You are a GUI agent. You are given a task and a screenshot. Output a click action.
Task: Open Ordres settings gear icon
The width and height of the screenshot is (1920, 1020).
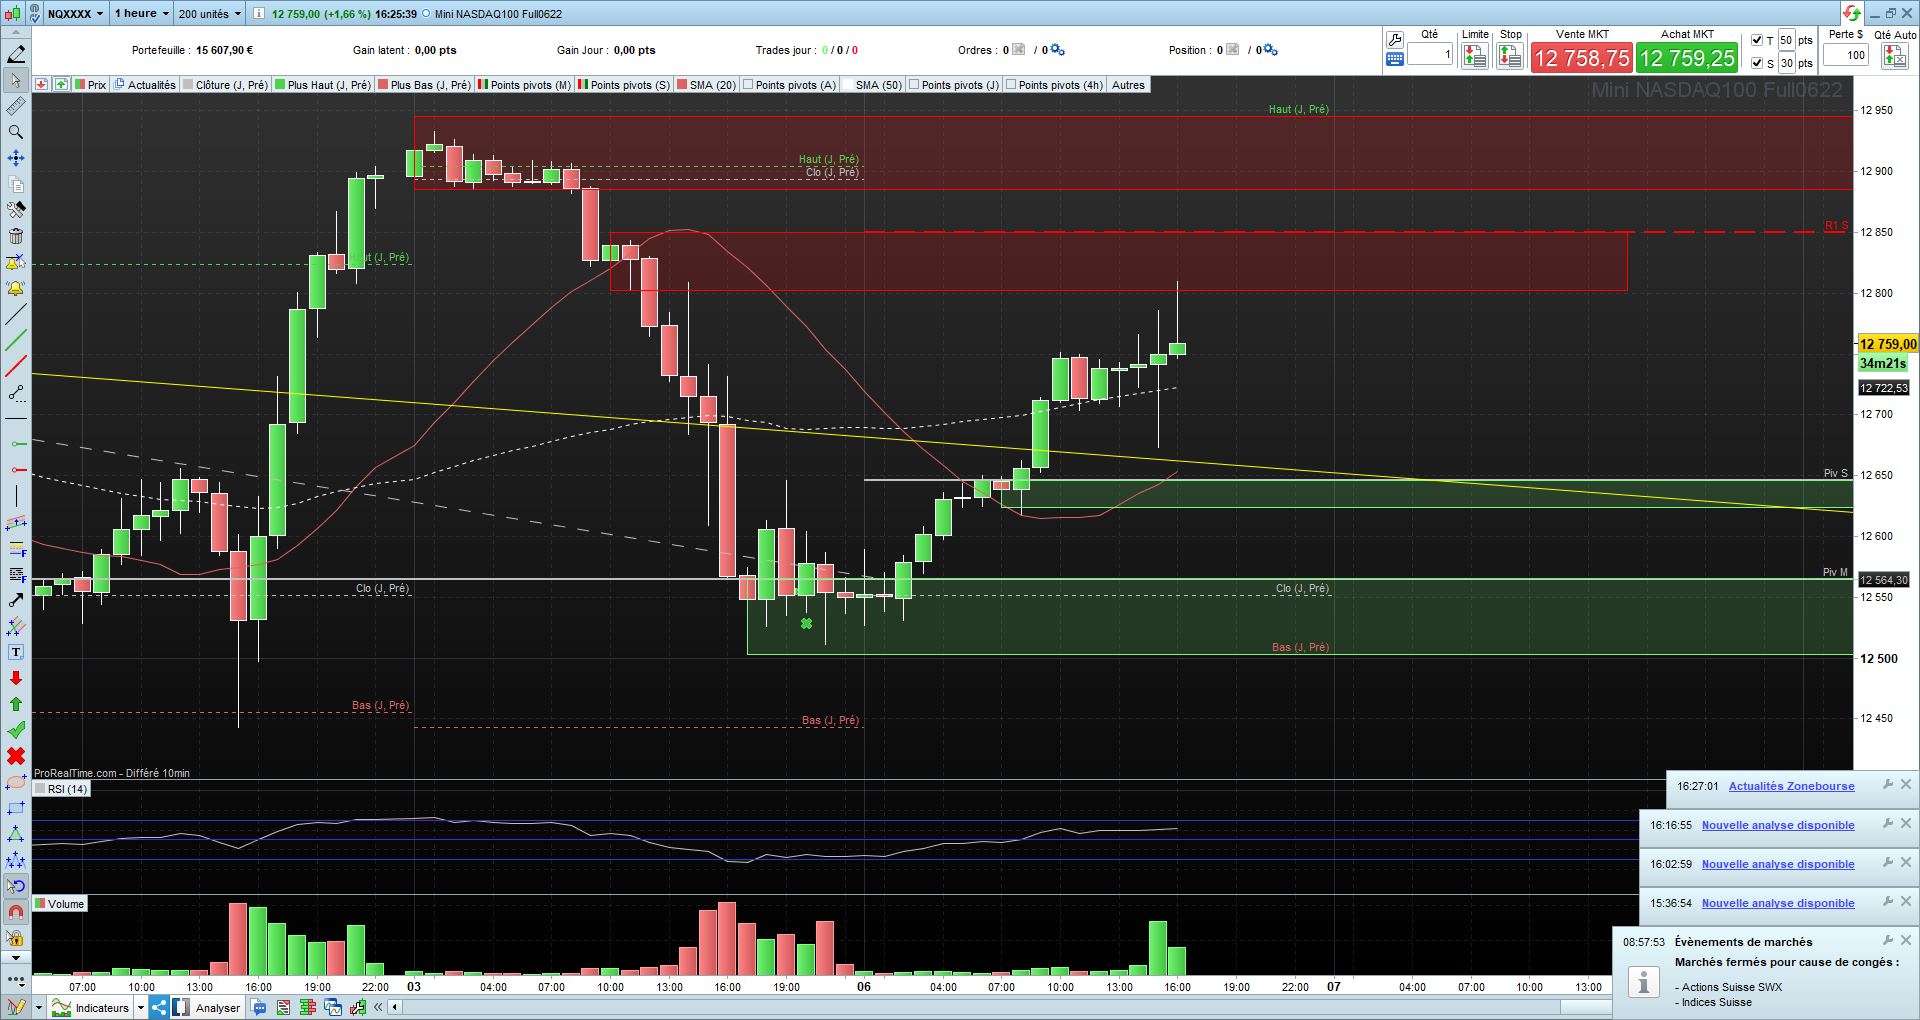[x=1057, y=50]
